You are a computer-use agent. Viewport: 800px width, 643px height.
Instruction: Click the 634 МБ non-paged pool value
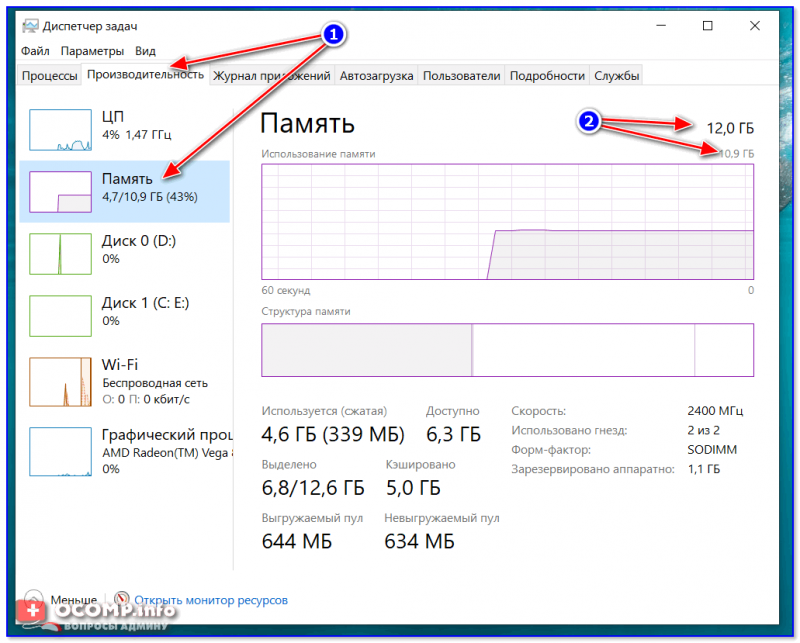click(419, 541)
